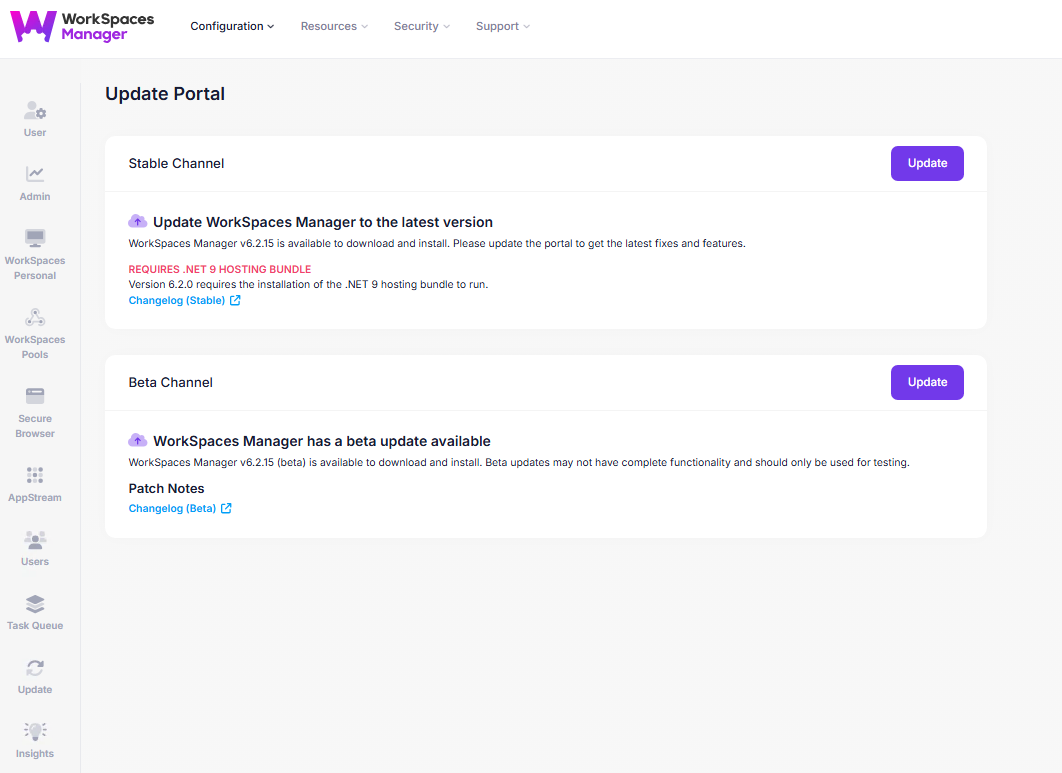Image resolution: width=1062 pixels, height=773 pixels.
Task: Expand the Security dropdown menu
Action: click(421, 26)
